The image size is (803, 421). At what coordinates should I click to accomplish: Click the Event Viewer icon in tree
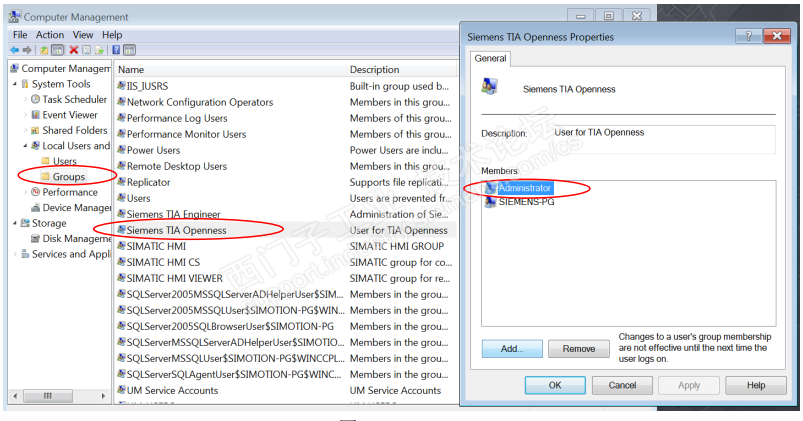[35, 115]
